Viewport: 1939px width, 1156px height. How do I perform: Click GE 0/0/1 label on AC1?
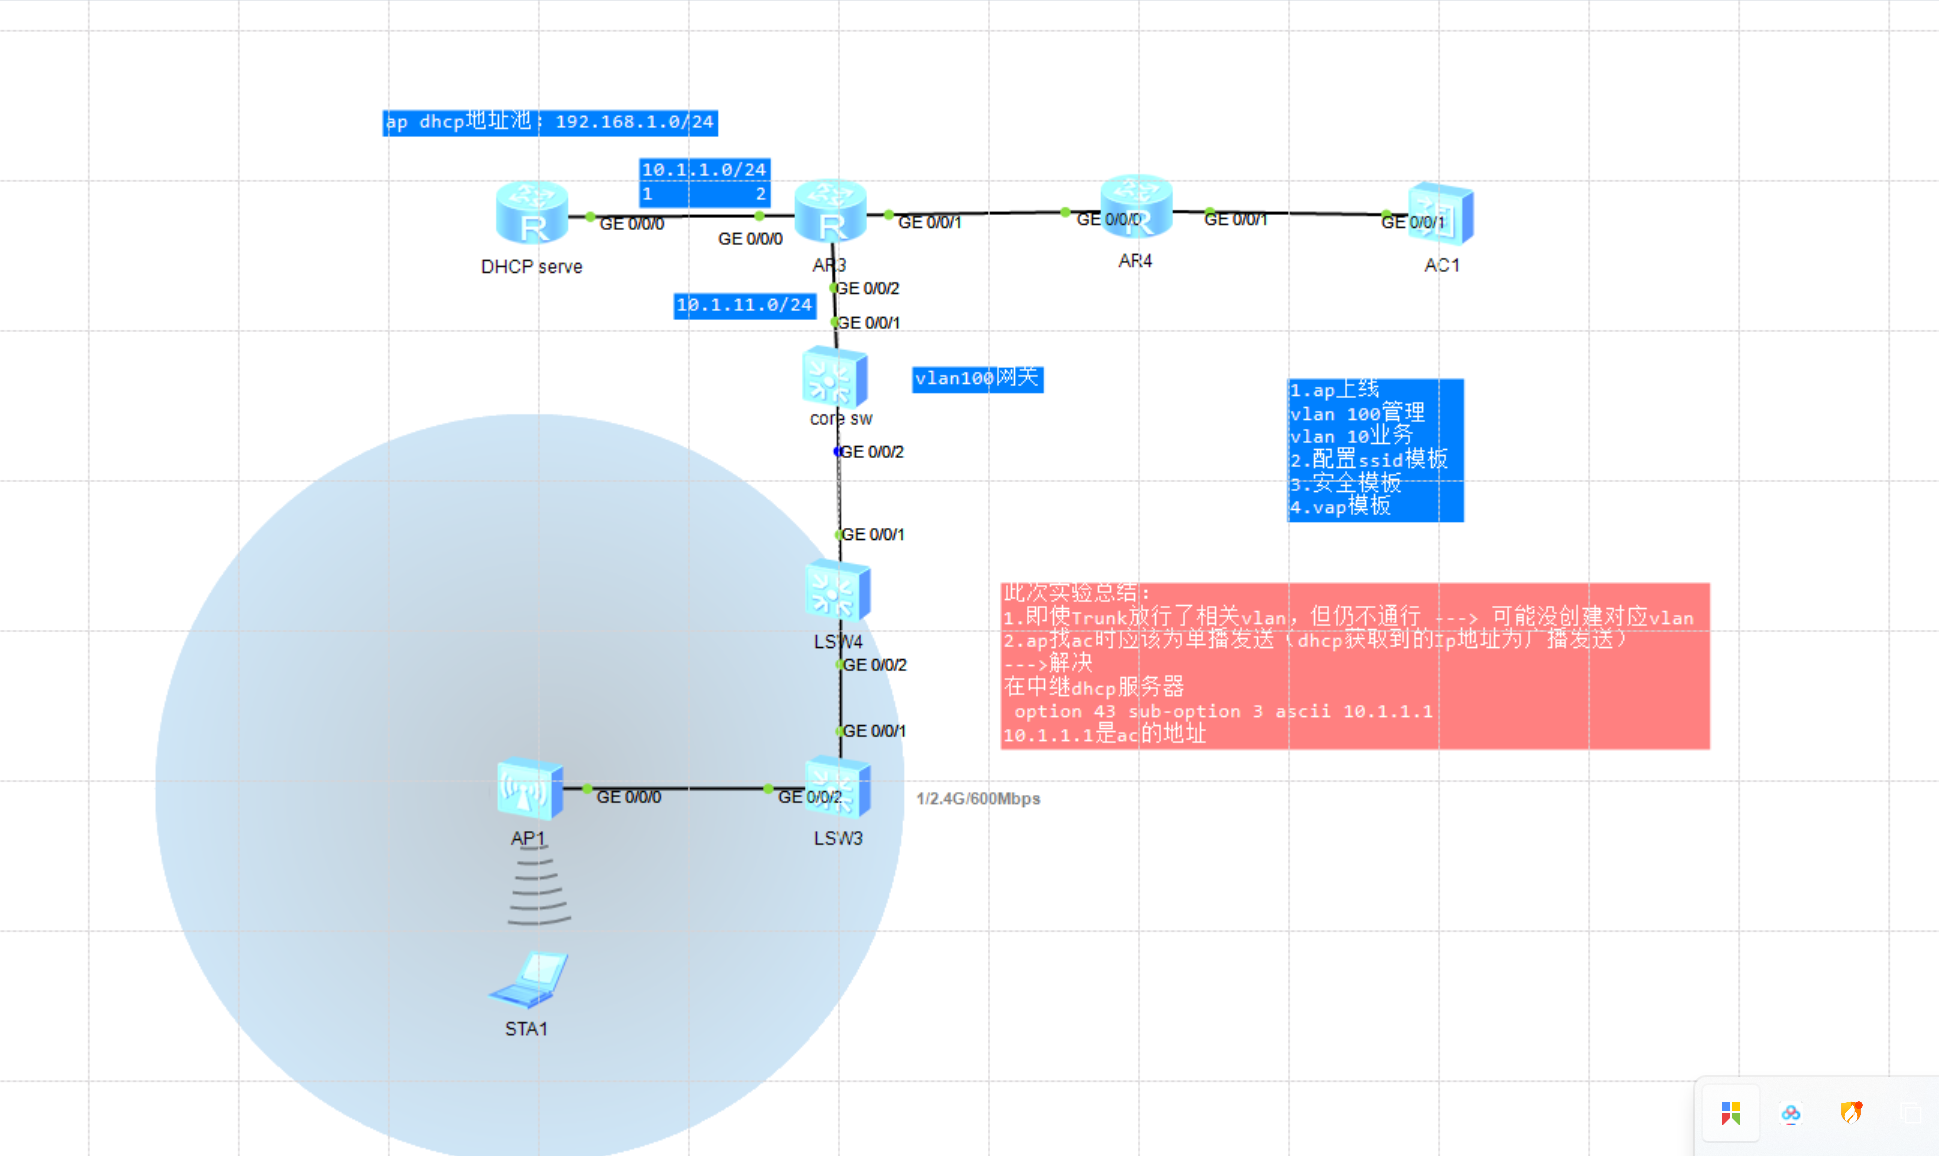click(1413, 222)
